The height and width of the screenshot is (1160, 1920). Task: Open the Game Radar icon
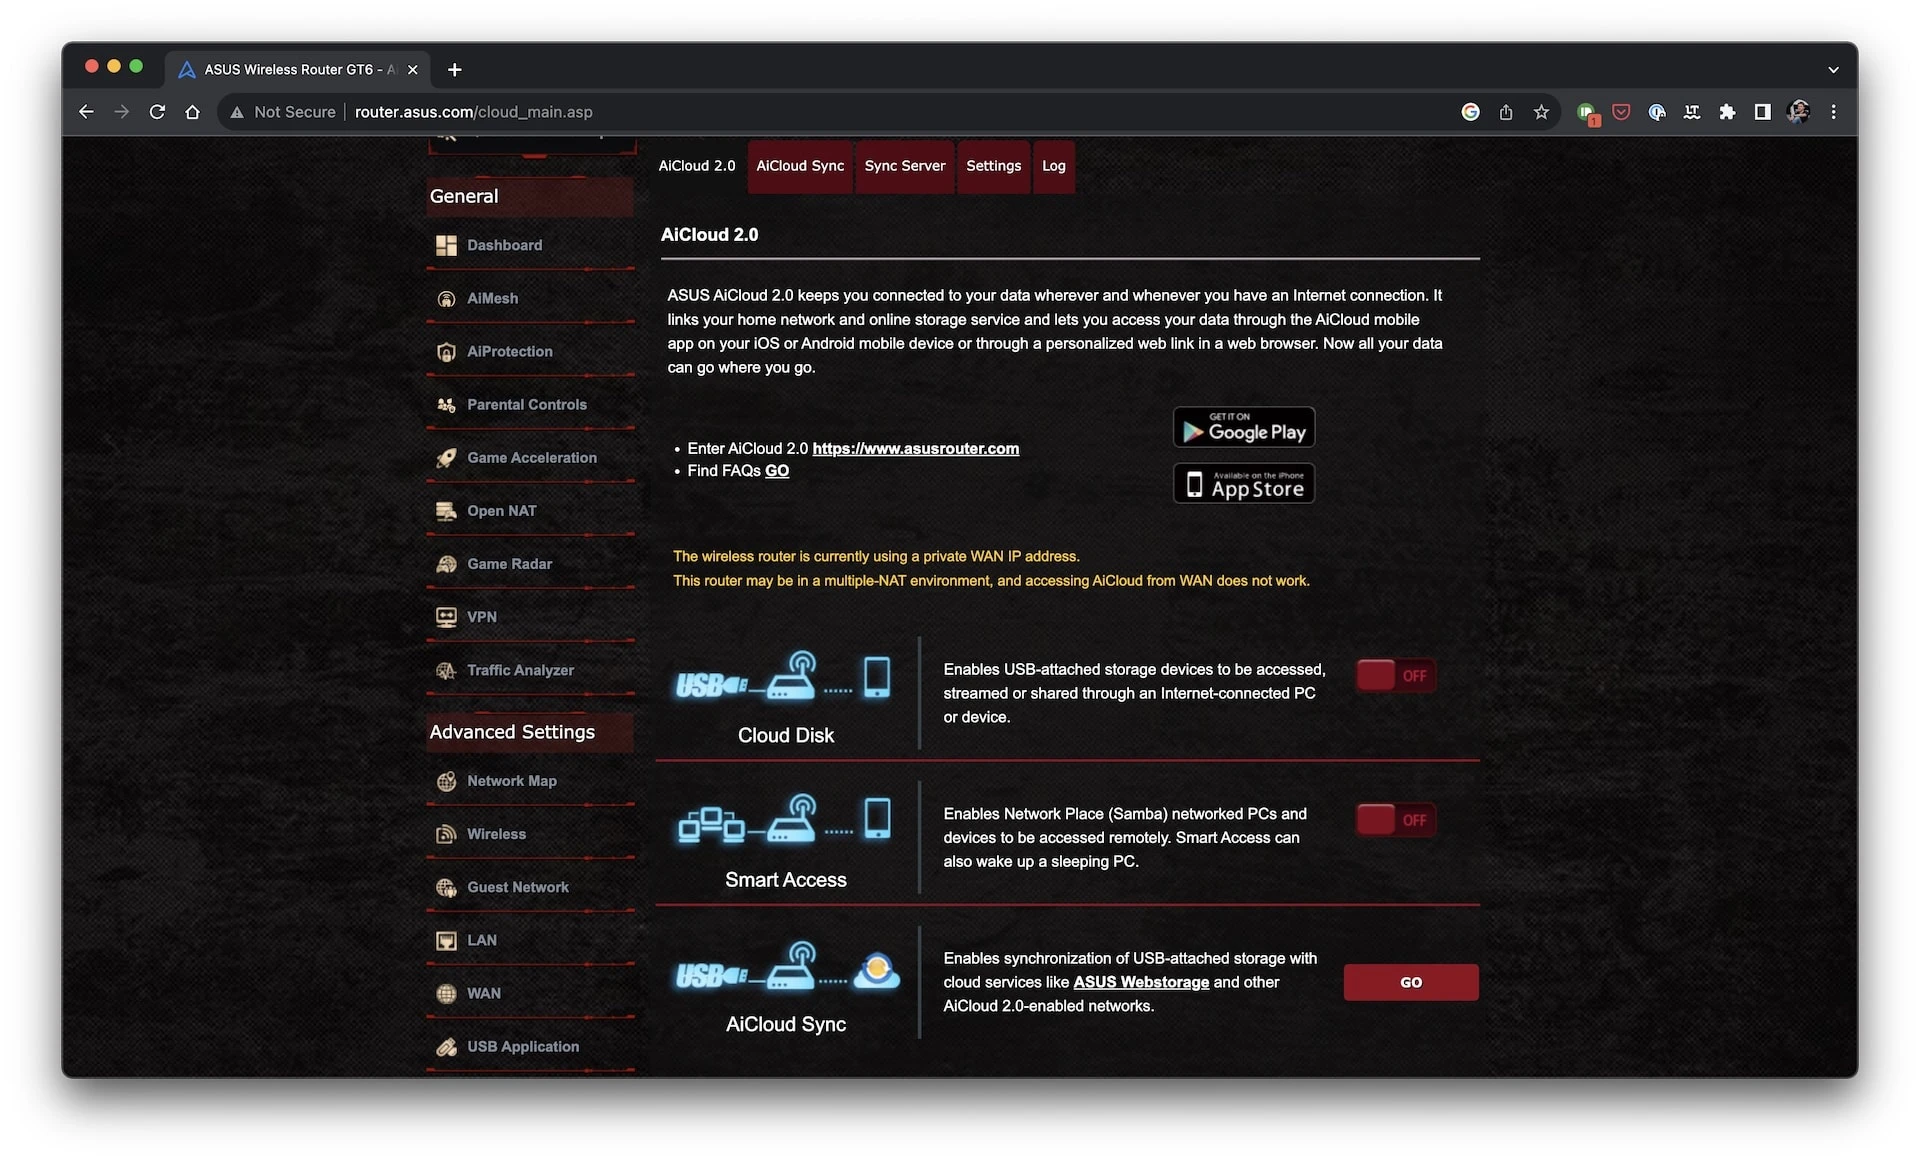(446, 564)
